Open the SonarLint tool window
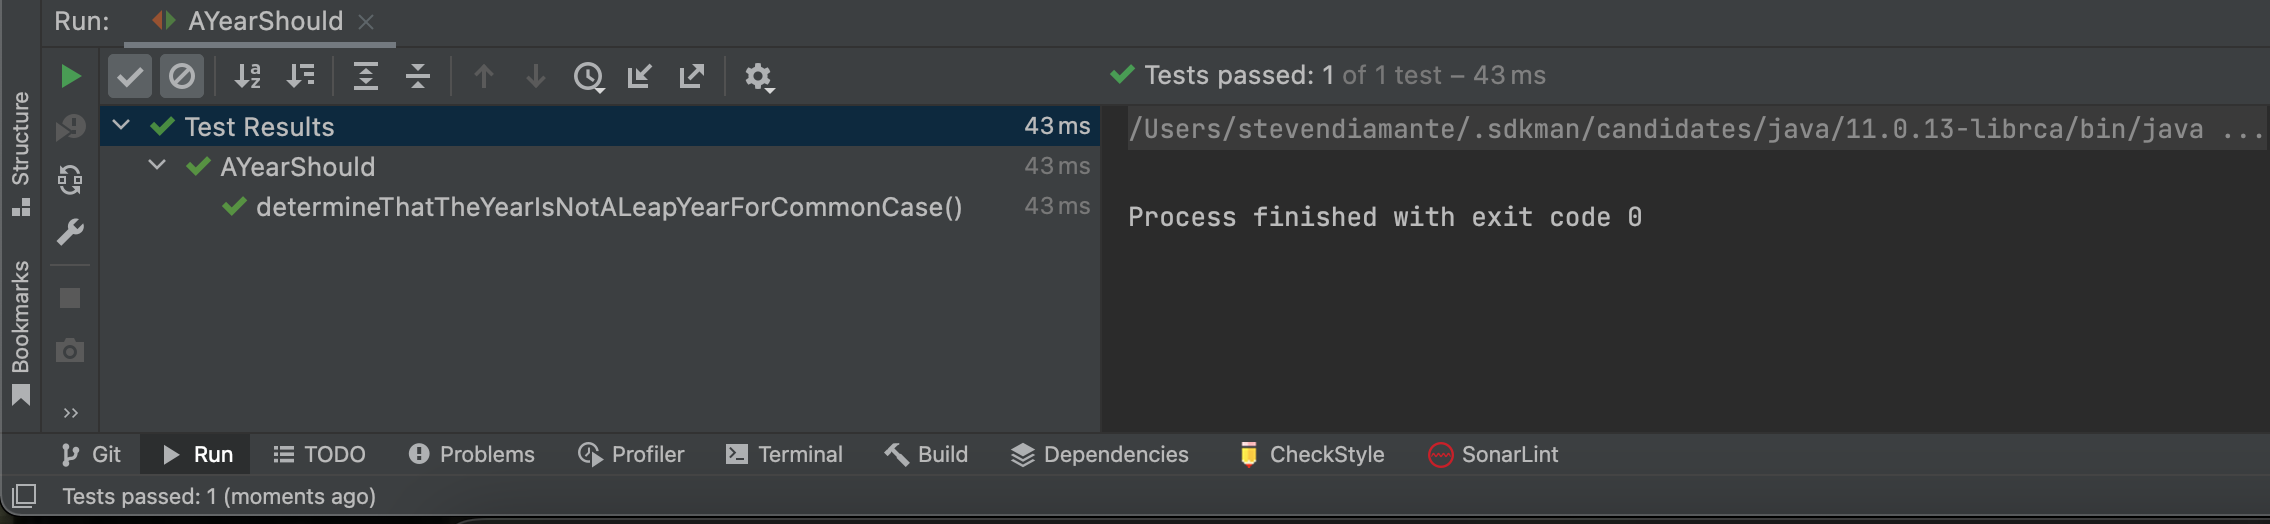 coord(1493,454)
